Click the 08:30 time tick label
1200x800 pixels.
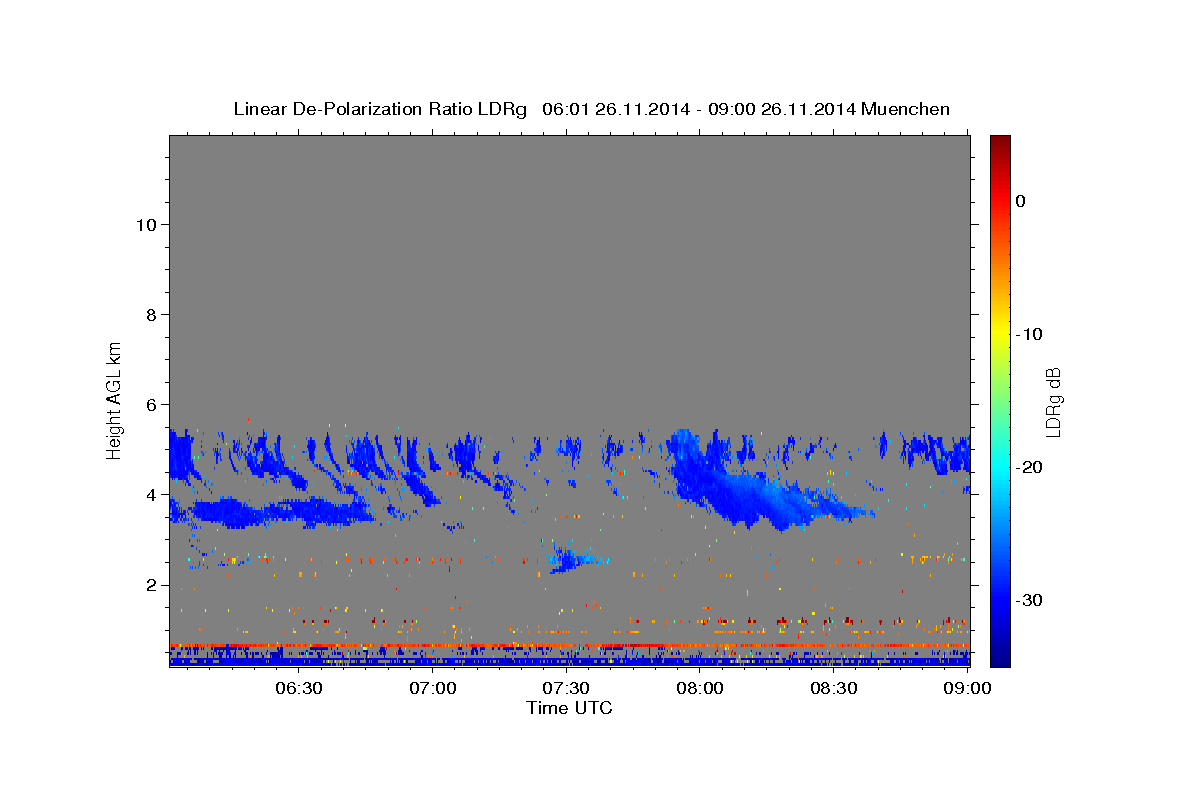[834, 688]
